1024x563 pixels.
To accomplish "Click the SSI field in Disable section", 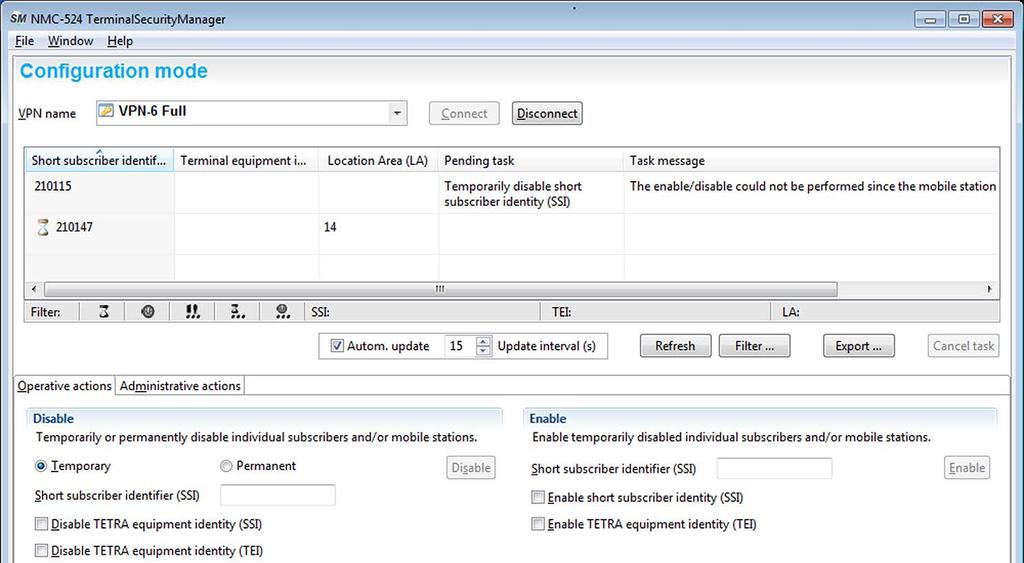I will (x=278, y=495).
